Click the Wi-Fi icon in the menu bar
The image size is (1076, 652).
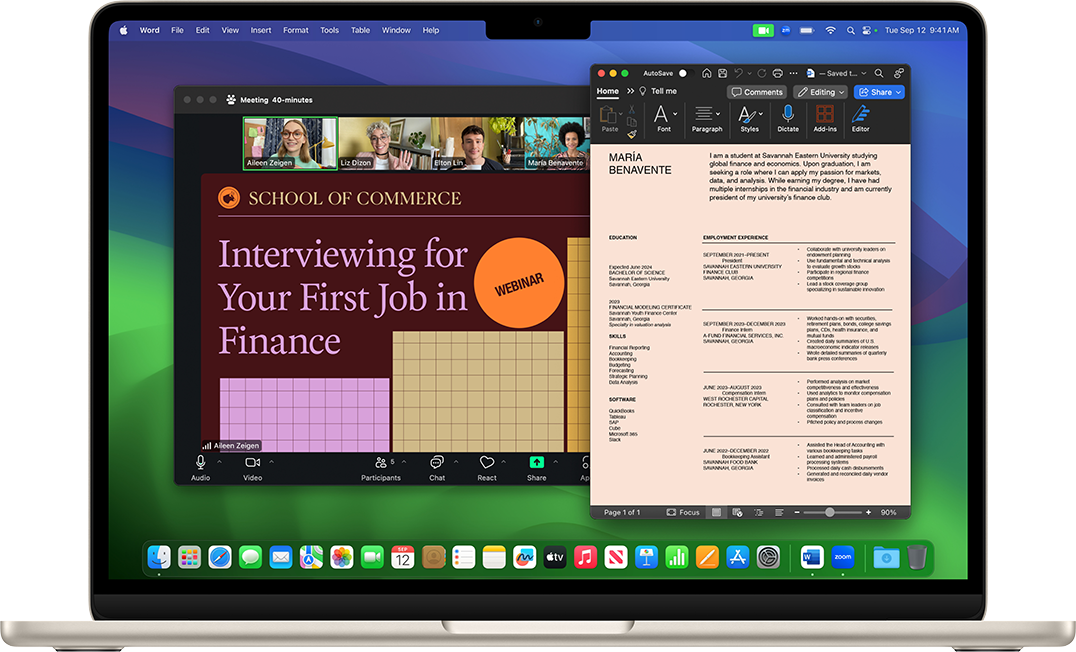[830, 30]
